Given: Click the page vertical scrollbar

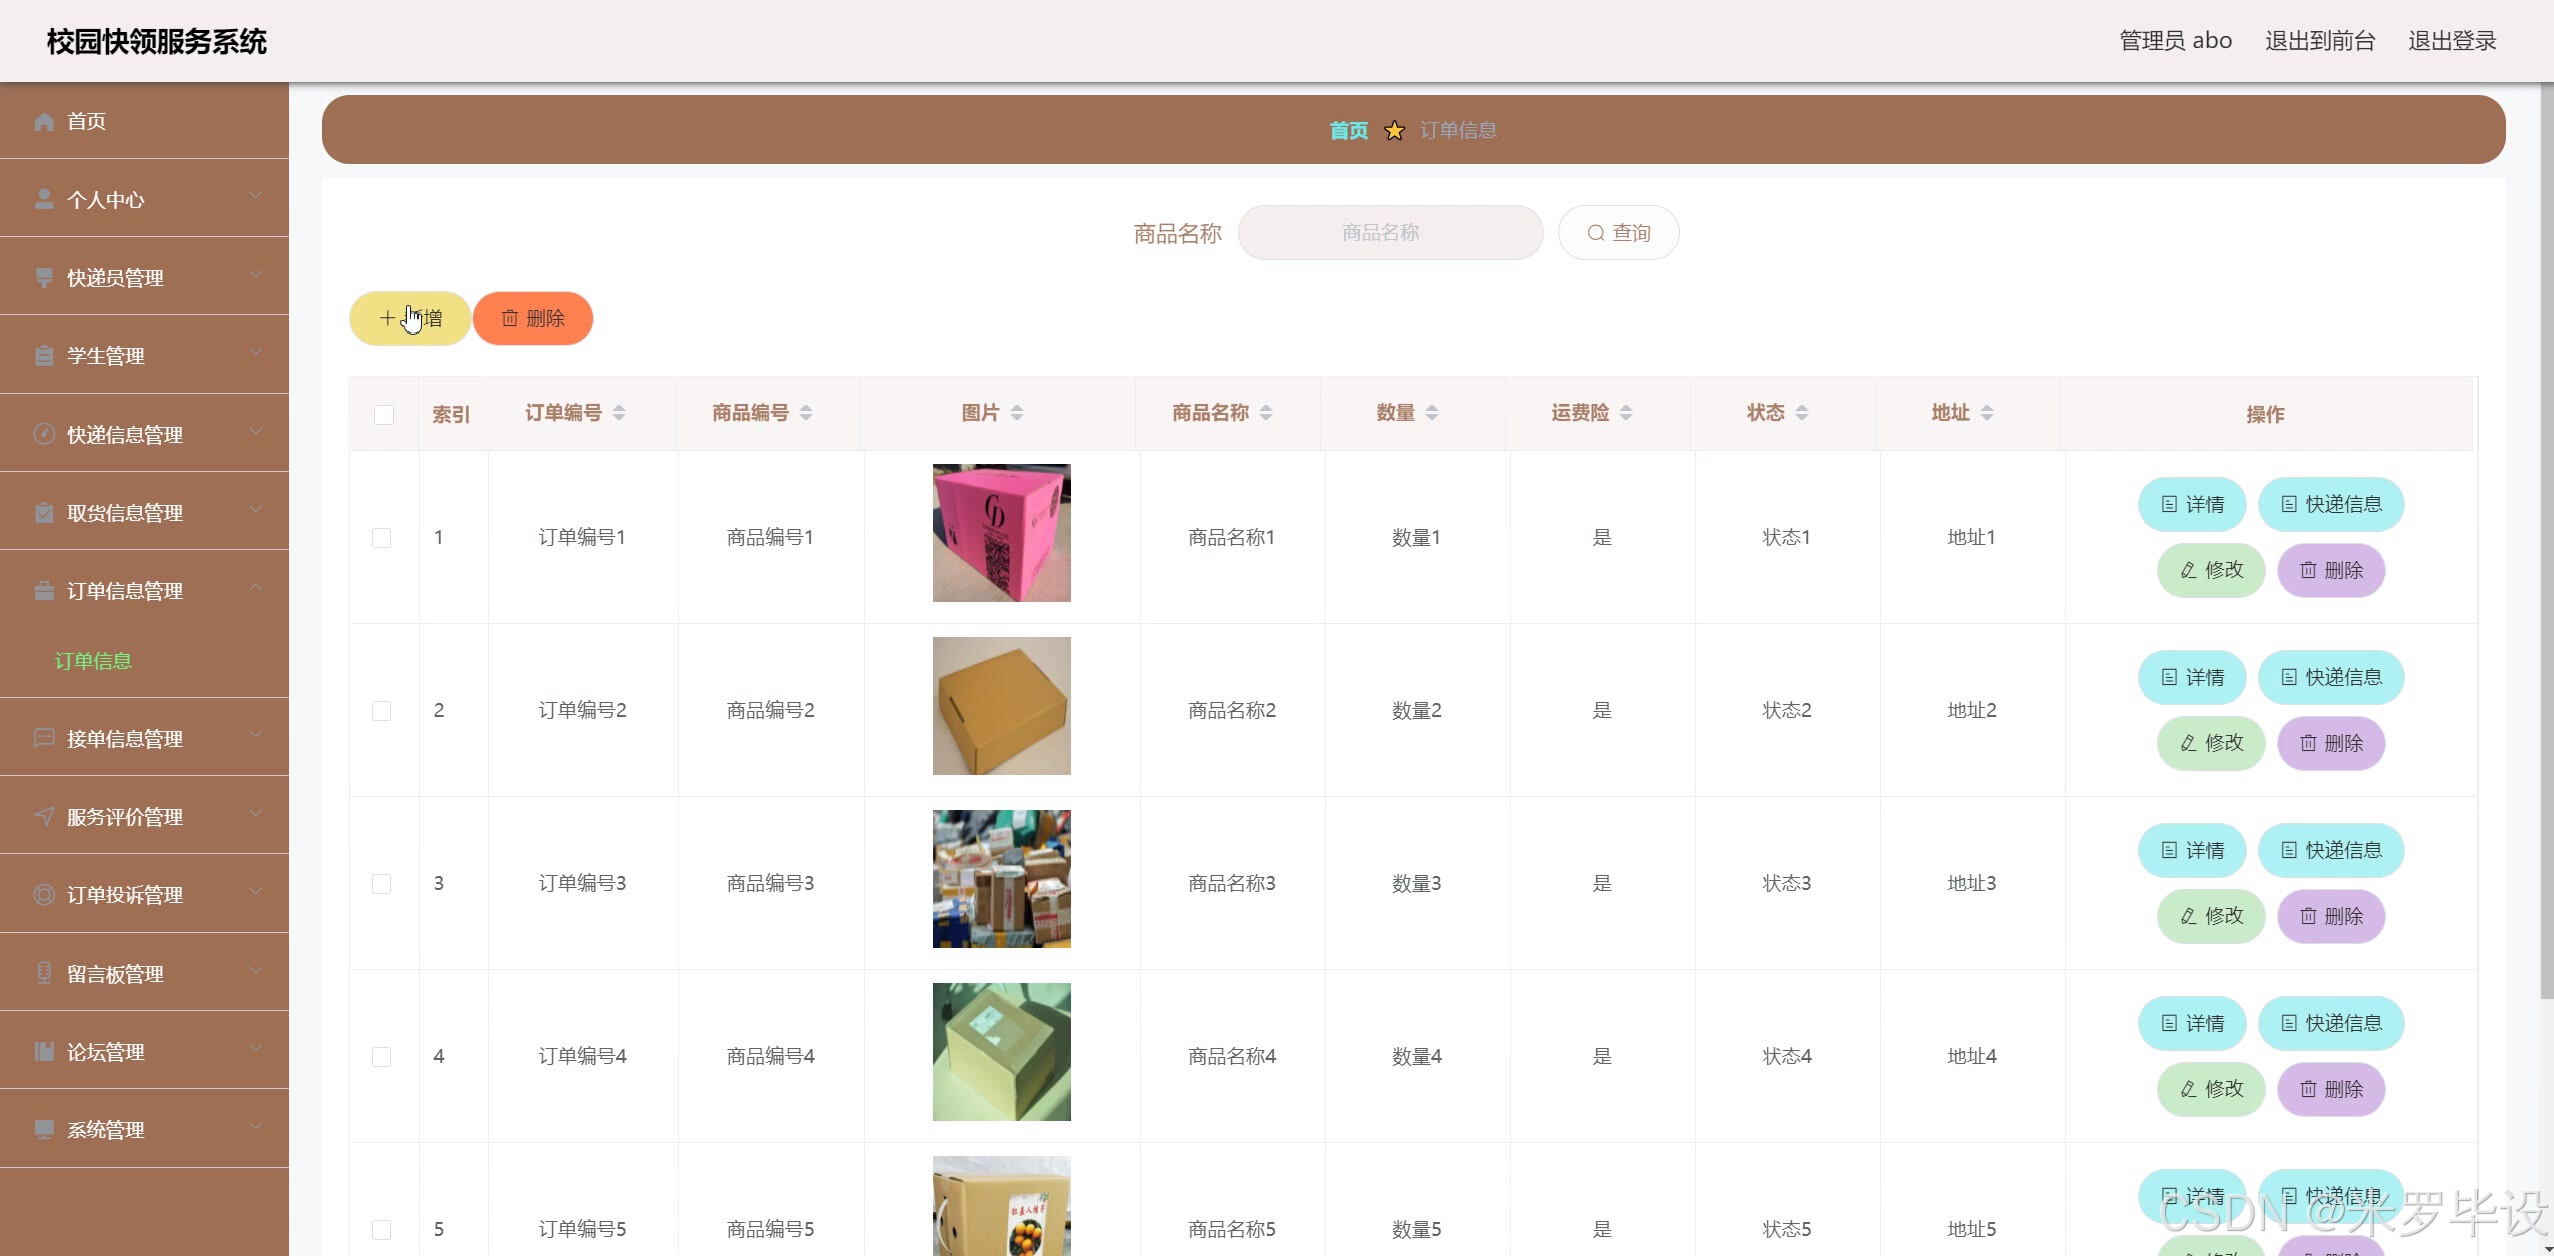Looking at the screenshot, I should point(2546,540).
